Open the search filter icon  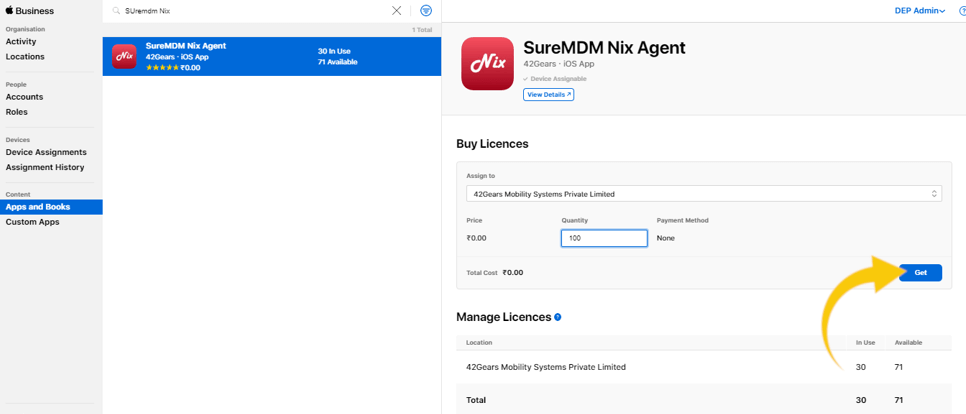tap(426, 10)
